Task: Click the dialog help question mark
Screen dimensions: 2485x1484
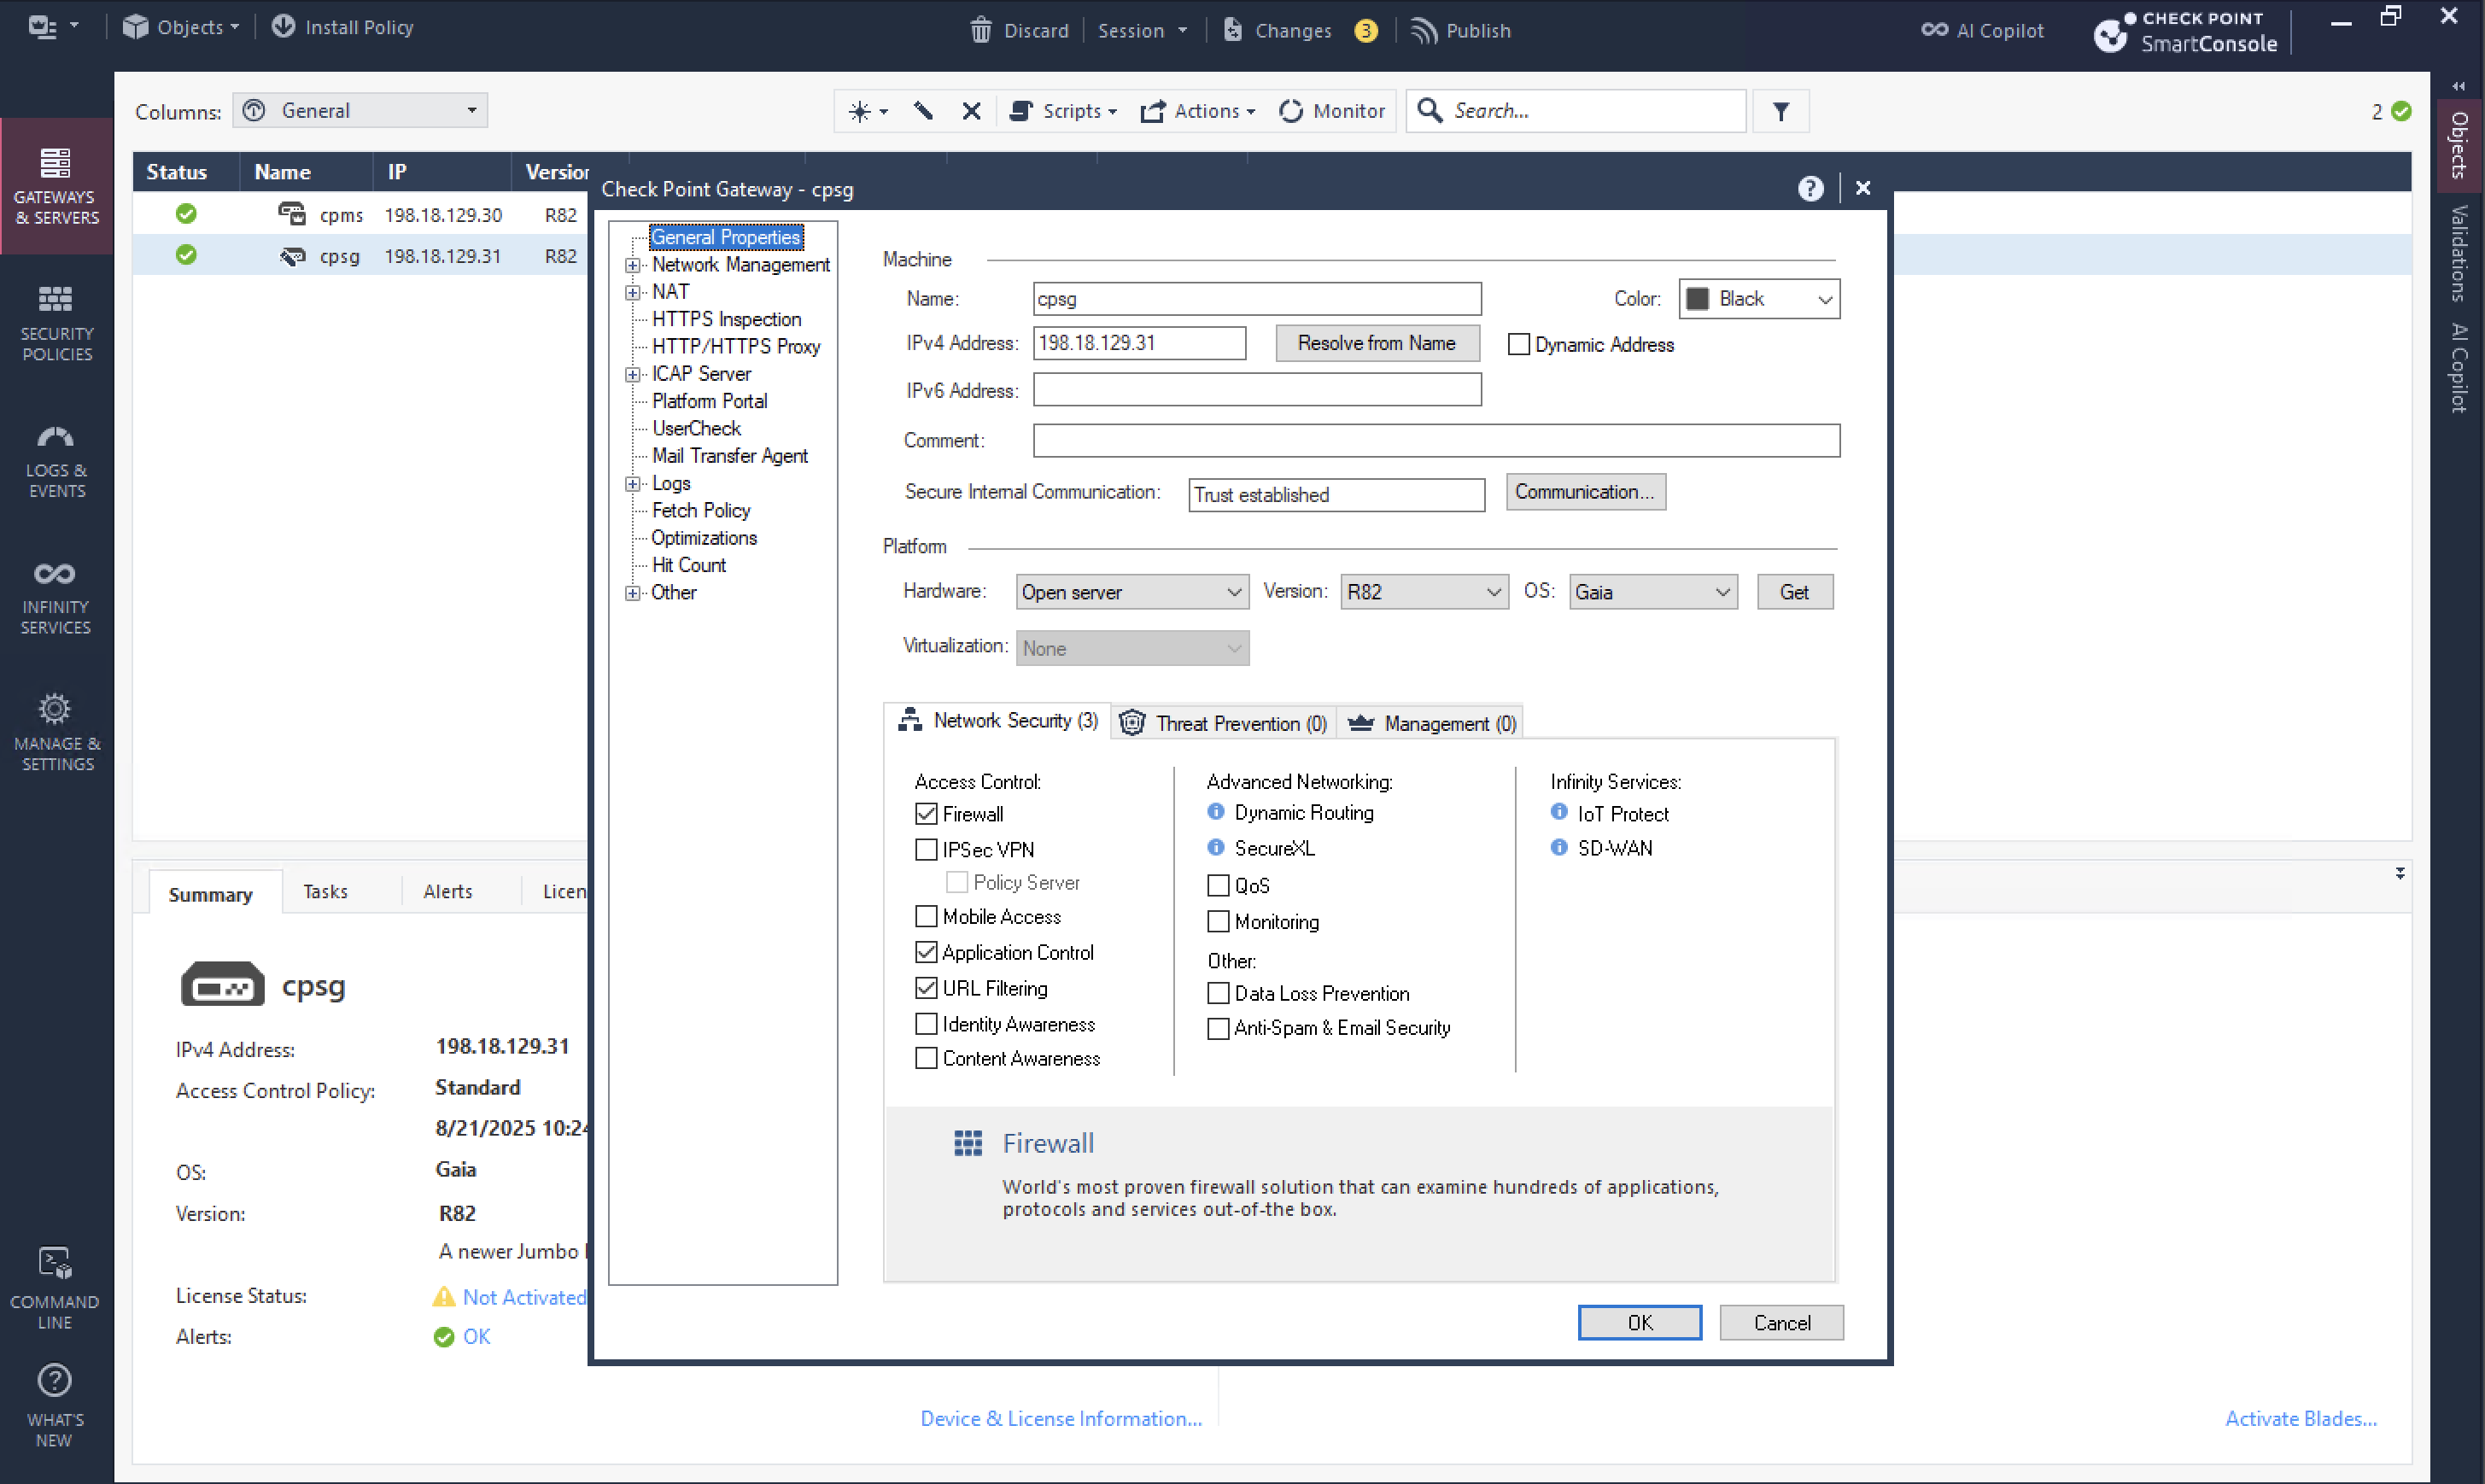Action: point(1810,189)
